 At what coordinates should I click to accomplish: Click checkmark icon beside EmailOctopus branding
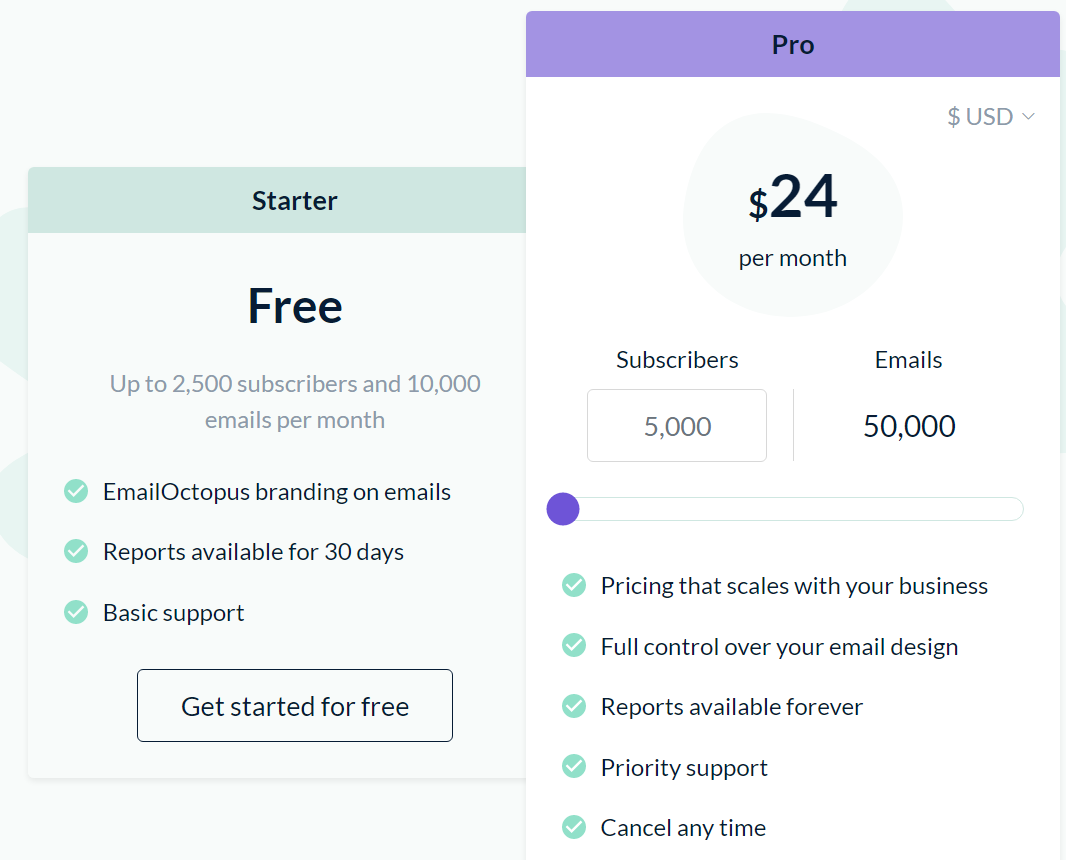point(76,491)
